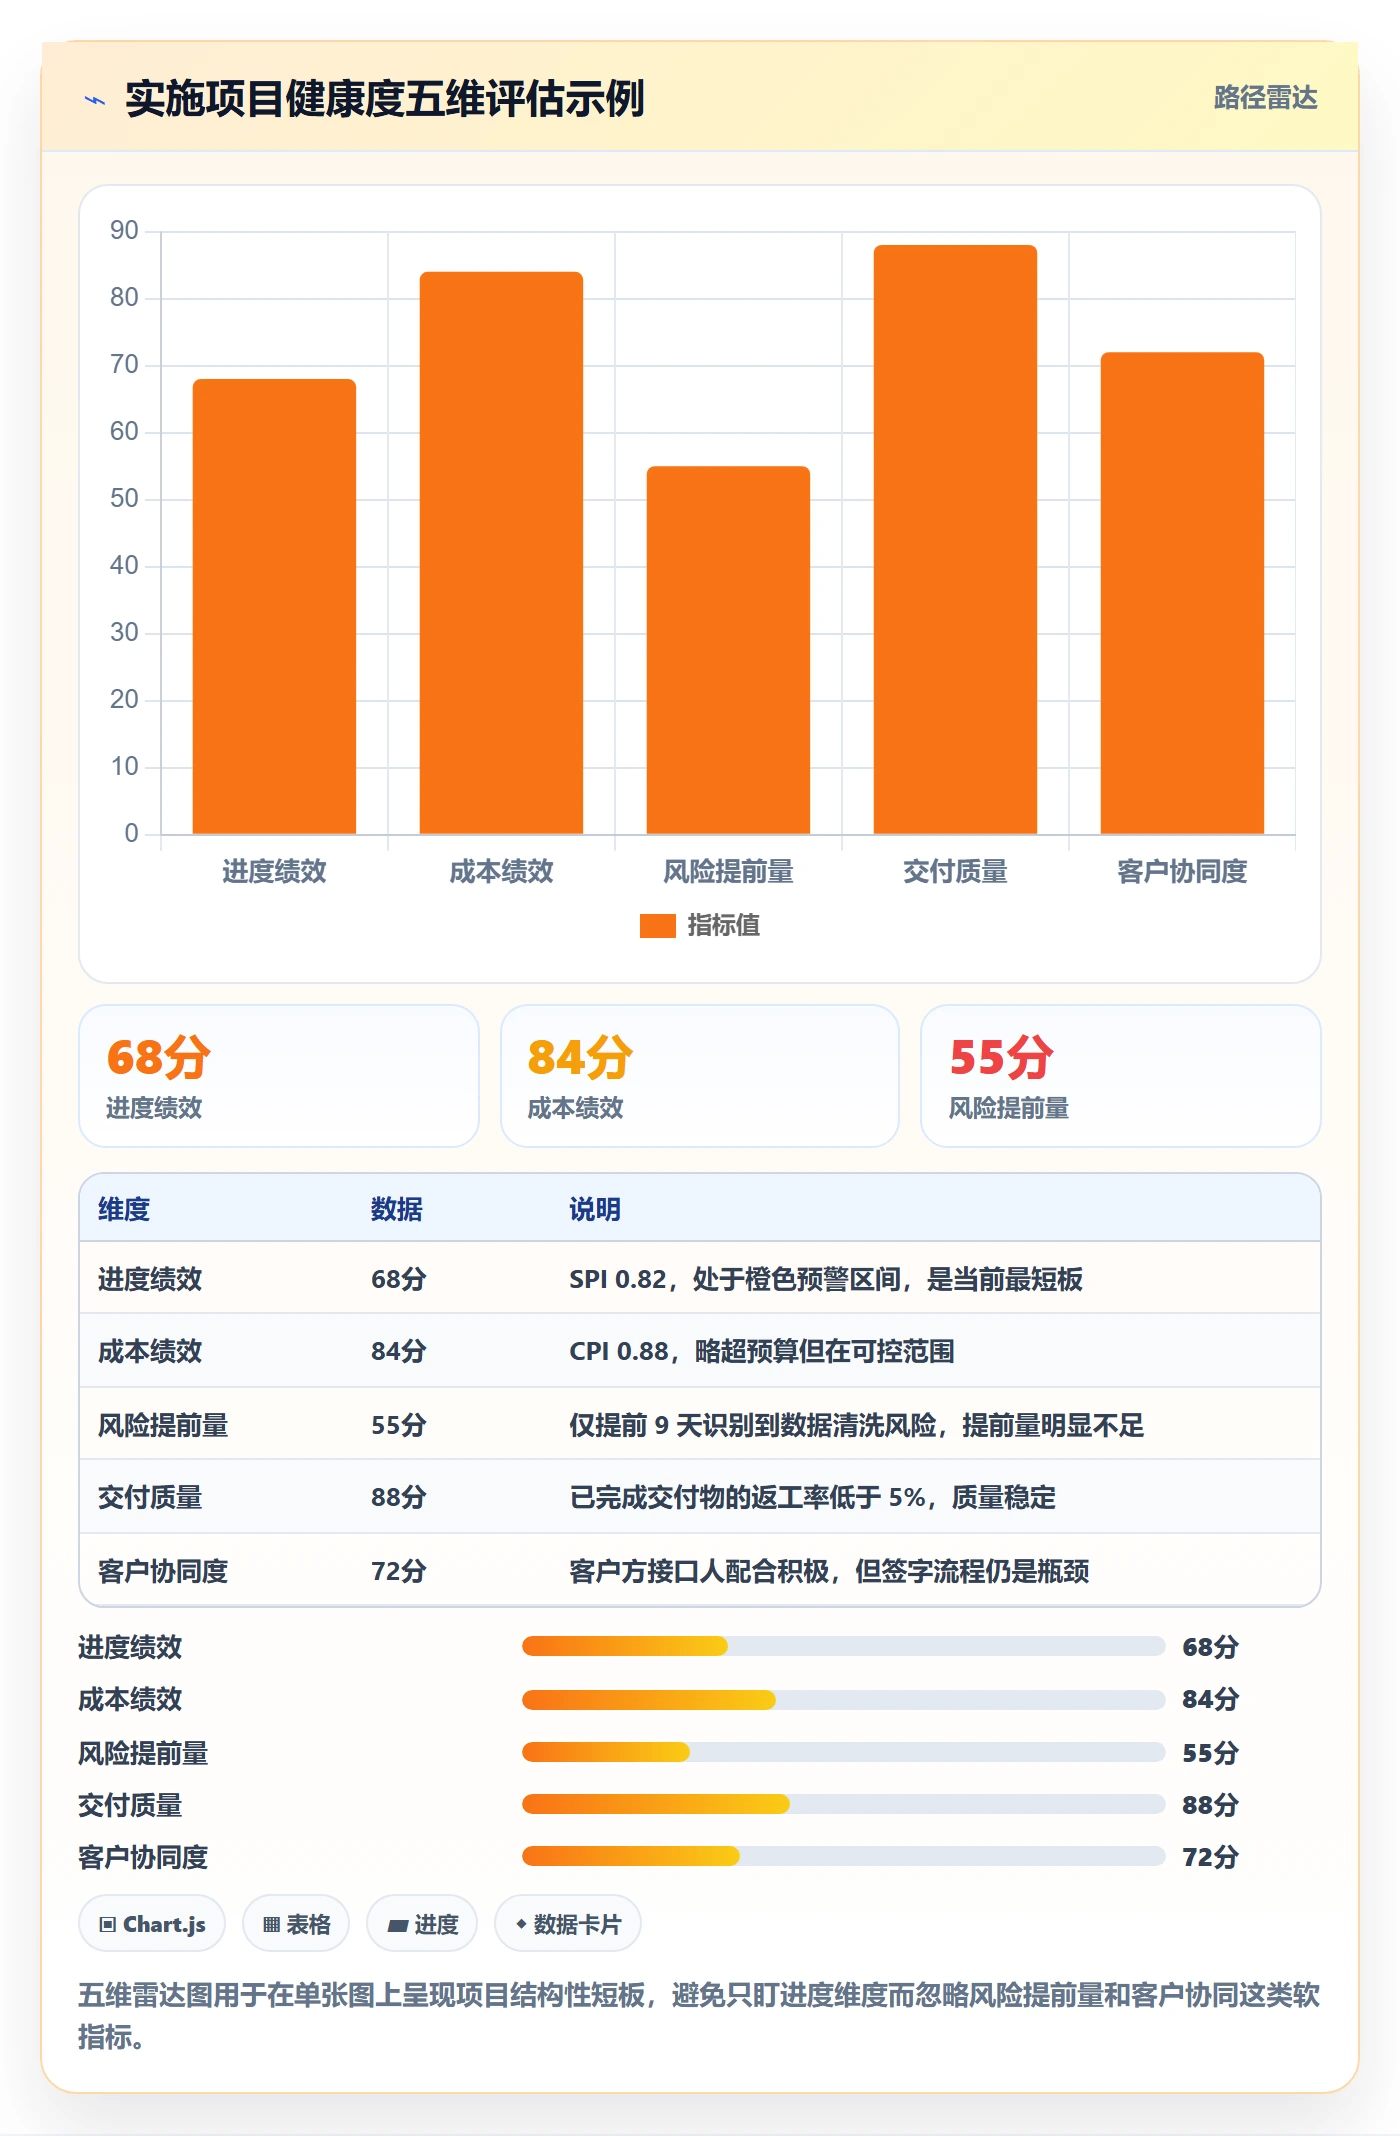Select the 客户协同度 bar in the chart
Viewport: 1400px width, 2136px height.
[x=1182, y=593]
